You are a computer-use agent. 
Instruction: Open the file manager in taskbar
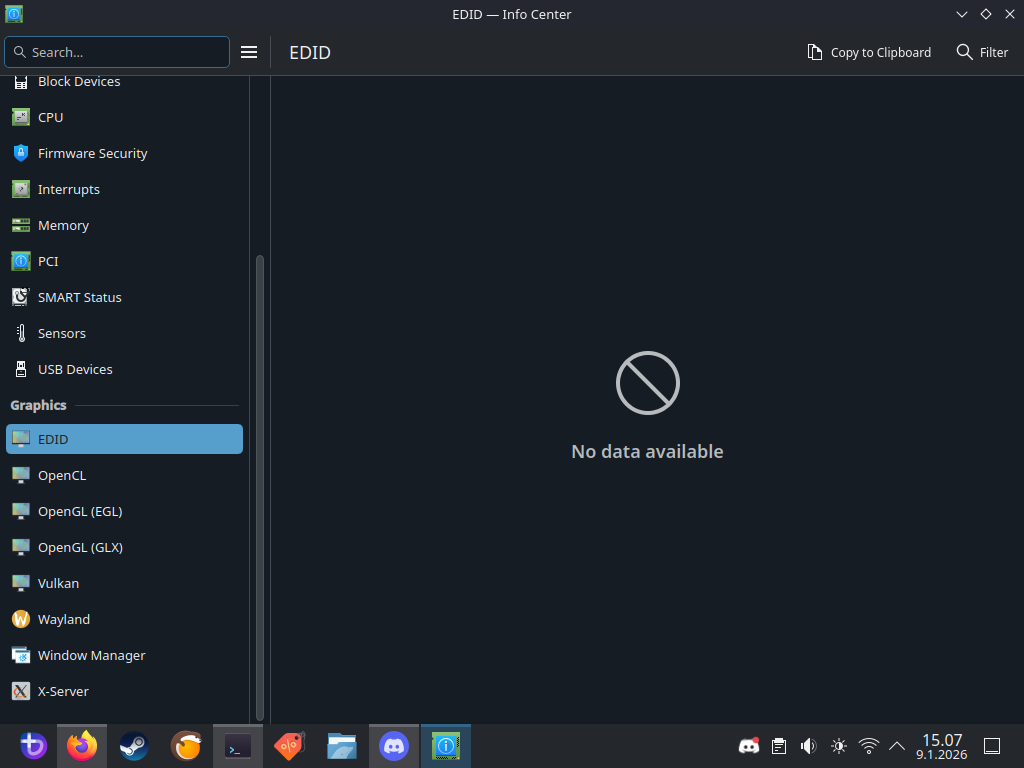342,746
